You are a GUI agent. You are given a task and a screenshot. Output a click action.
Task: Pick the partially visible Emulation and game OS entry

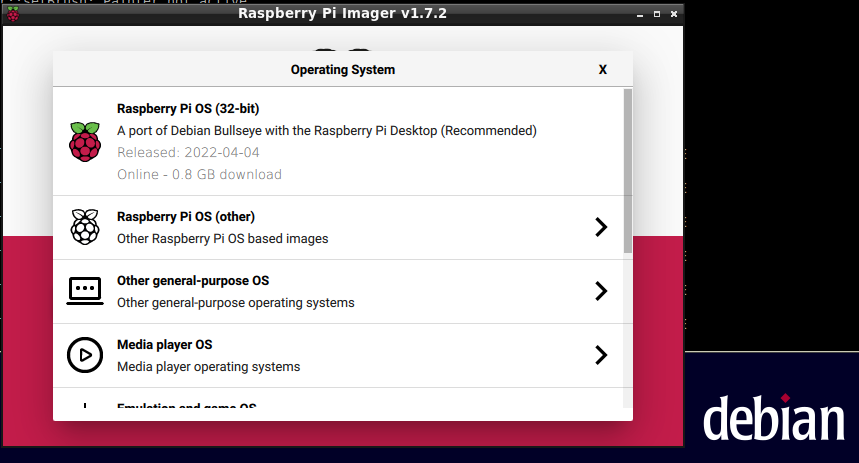pyautogui.click(x=187, y=407)
